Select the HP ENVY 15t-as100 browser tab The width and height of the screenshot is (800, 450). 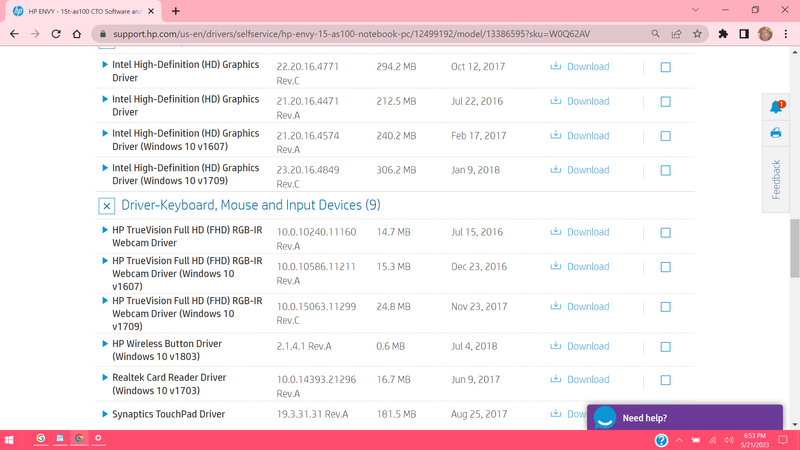[x=83, y=11]
